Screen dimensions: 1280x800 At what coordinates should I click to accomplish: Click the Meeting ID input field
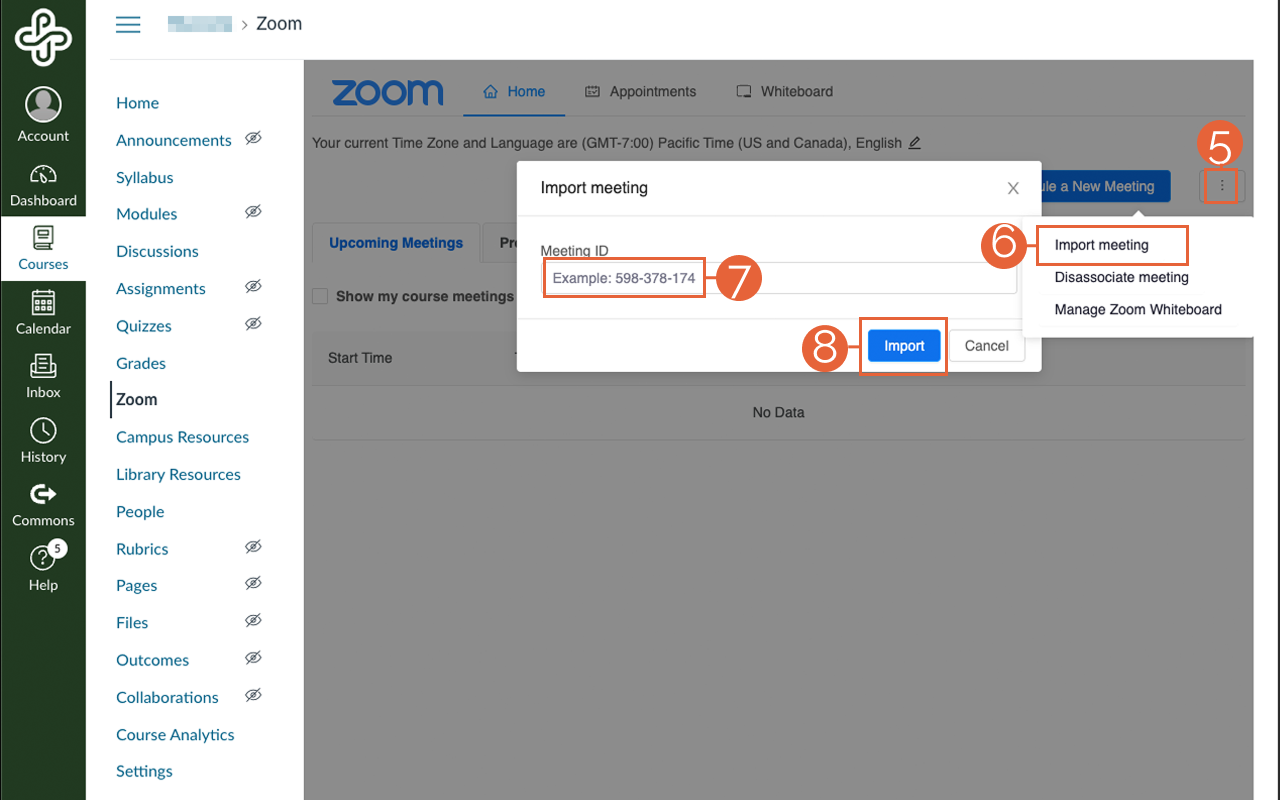(x=860, y=278)
